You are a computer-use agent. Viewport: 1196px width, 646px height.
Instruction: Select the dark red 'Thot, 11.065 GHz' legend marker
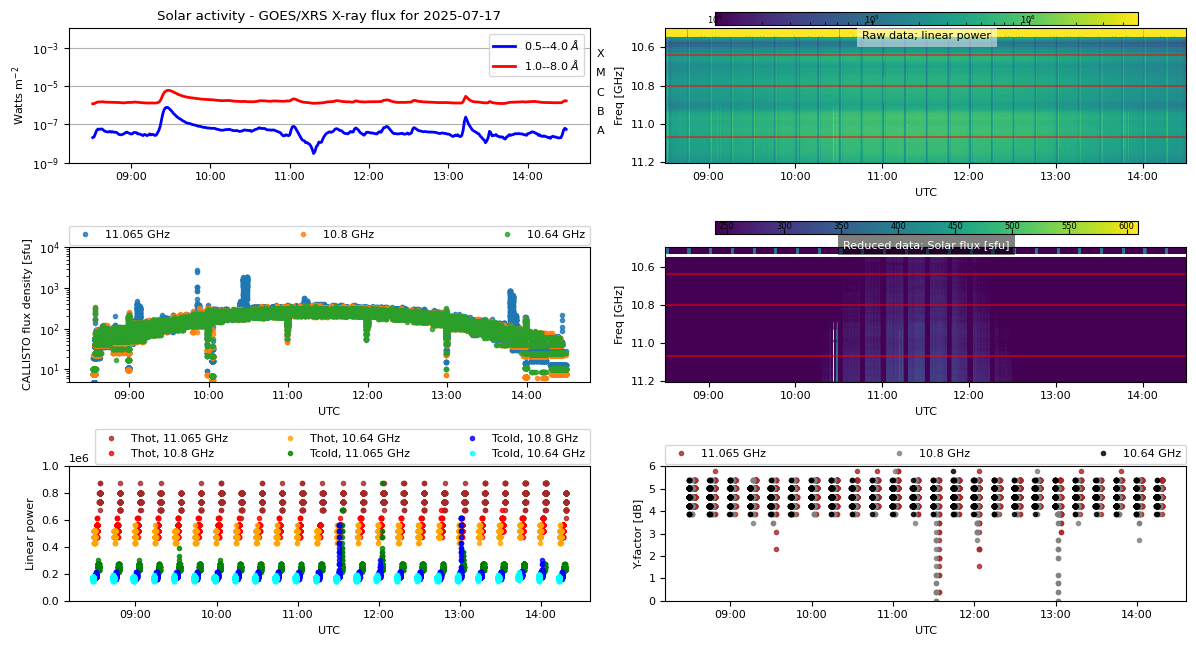click(x=112, y=438)
